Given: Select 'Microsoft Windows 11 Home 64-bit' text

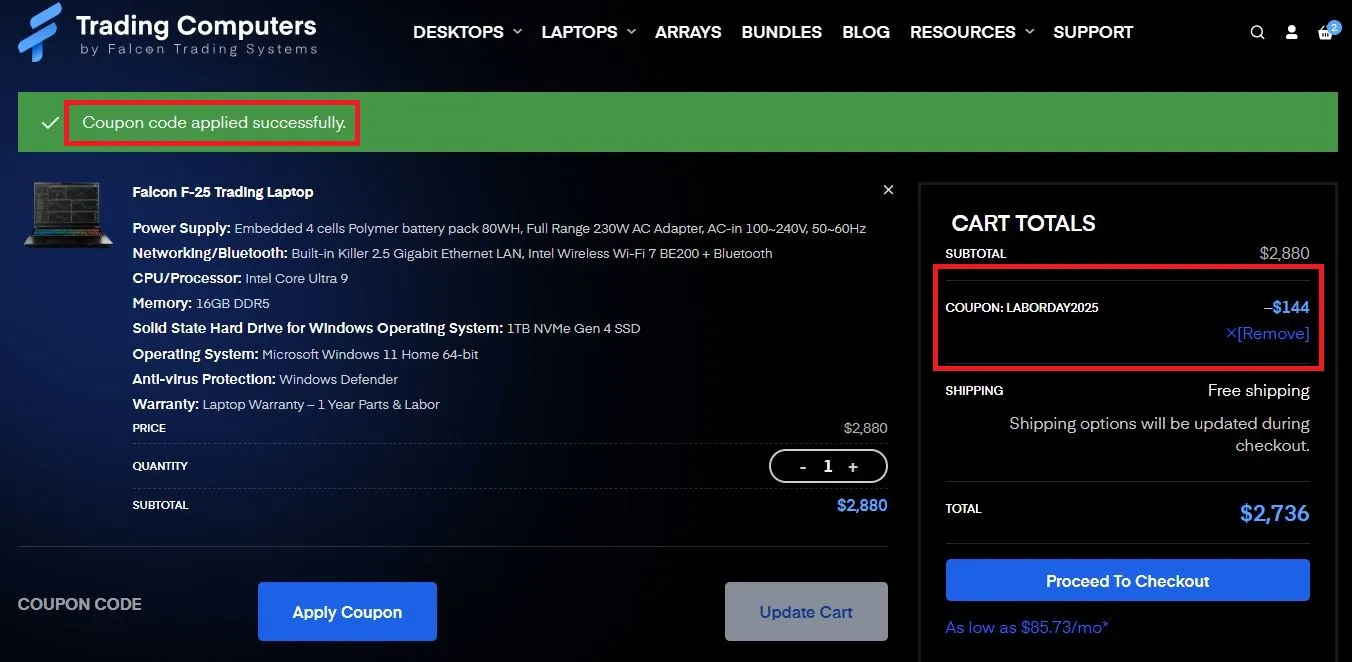Looking at the screenshot, I should [370, 355].
